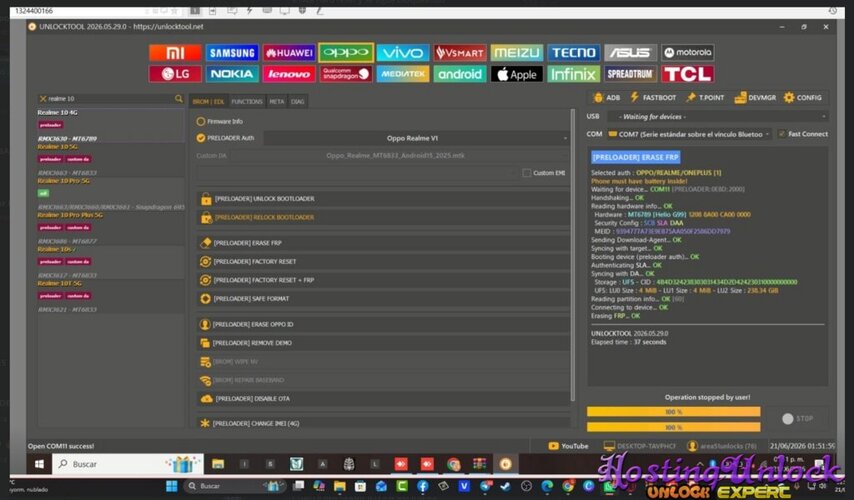Image resolution: width=854 pixels, height=500 pixels.
Task: Select the Samsung brand icon
Action: [232, 53]
